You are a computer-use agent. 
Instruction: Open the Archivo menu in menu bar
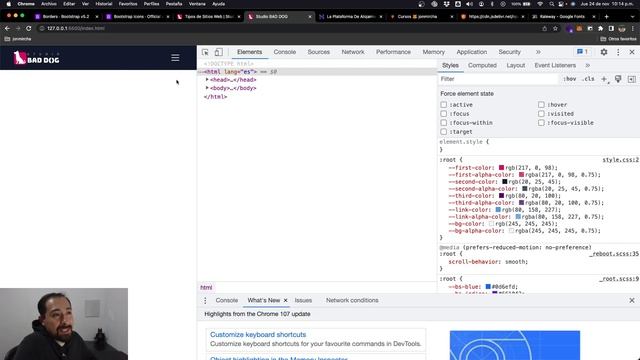49,4
